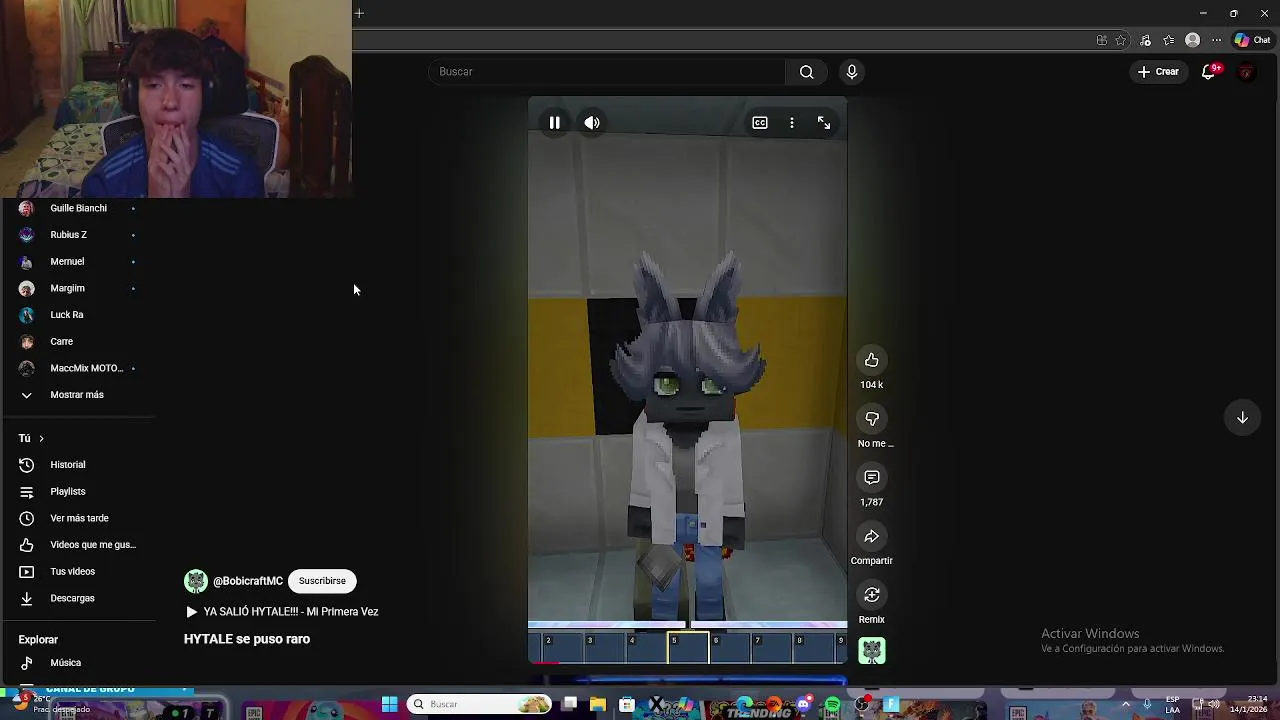This screenshot has height=720, width=1280.
Task: Open the Windows Start menu
Action: click(x=389, y=705)
